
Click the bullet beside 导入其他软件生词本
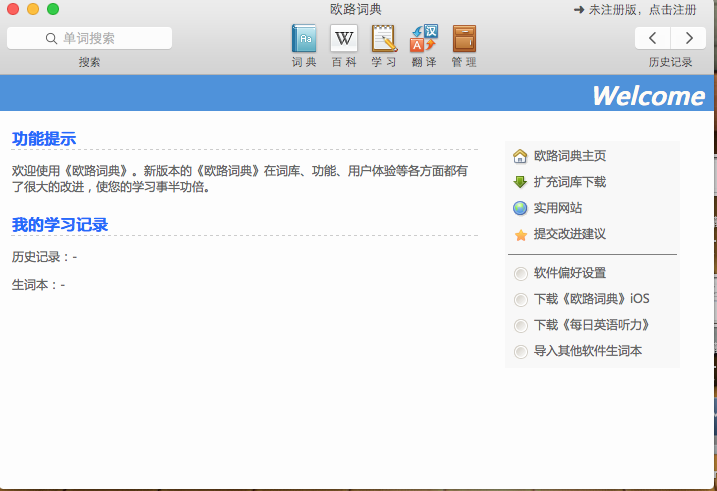coord(520,352)
